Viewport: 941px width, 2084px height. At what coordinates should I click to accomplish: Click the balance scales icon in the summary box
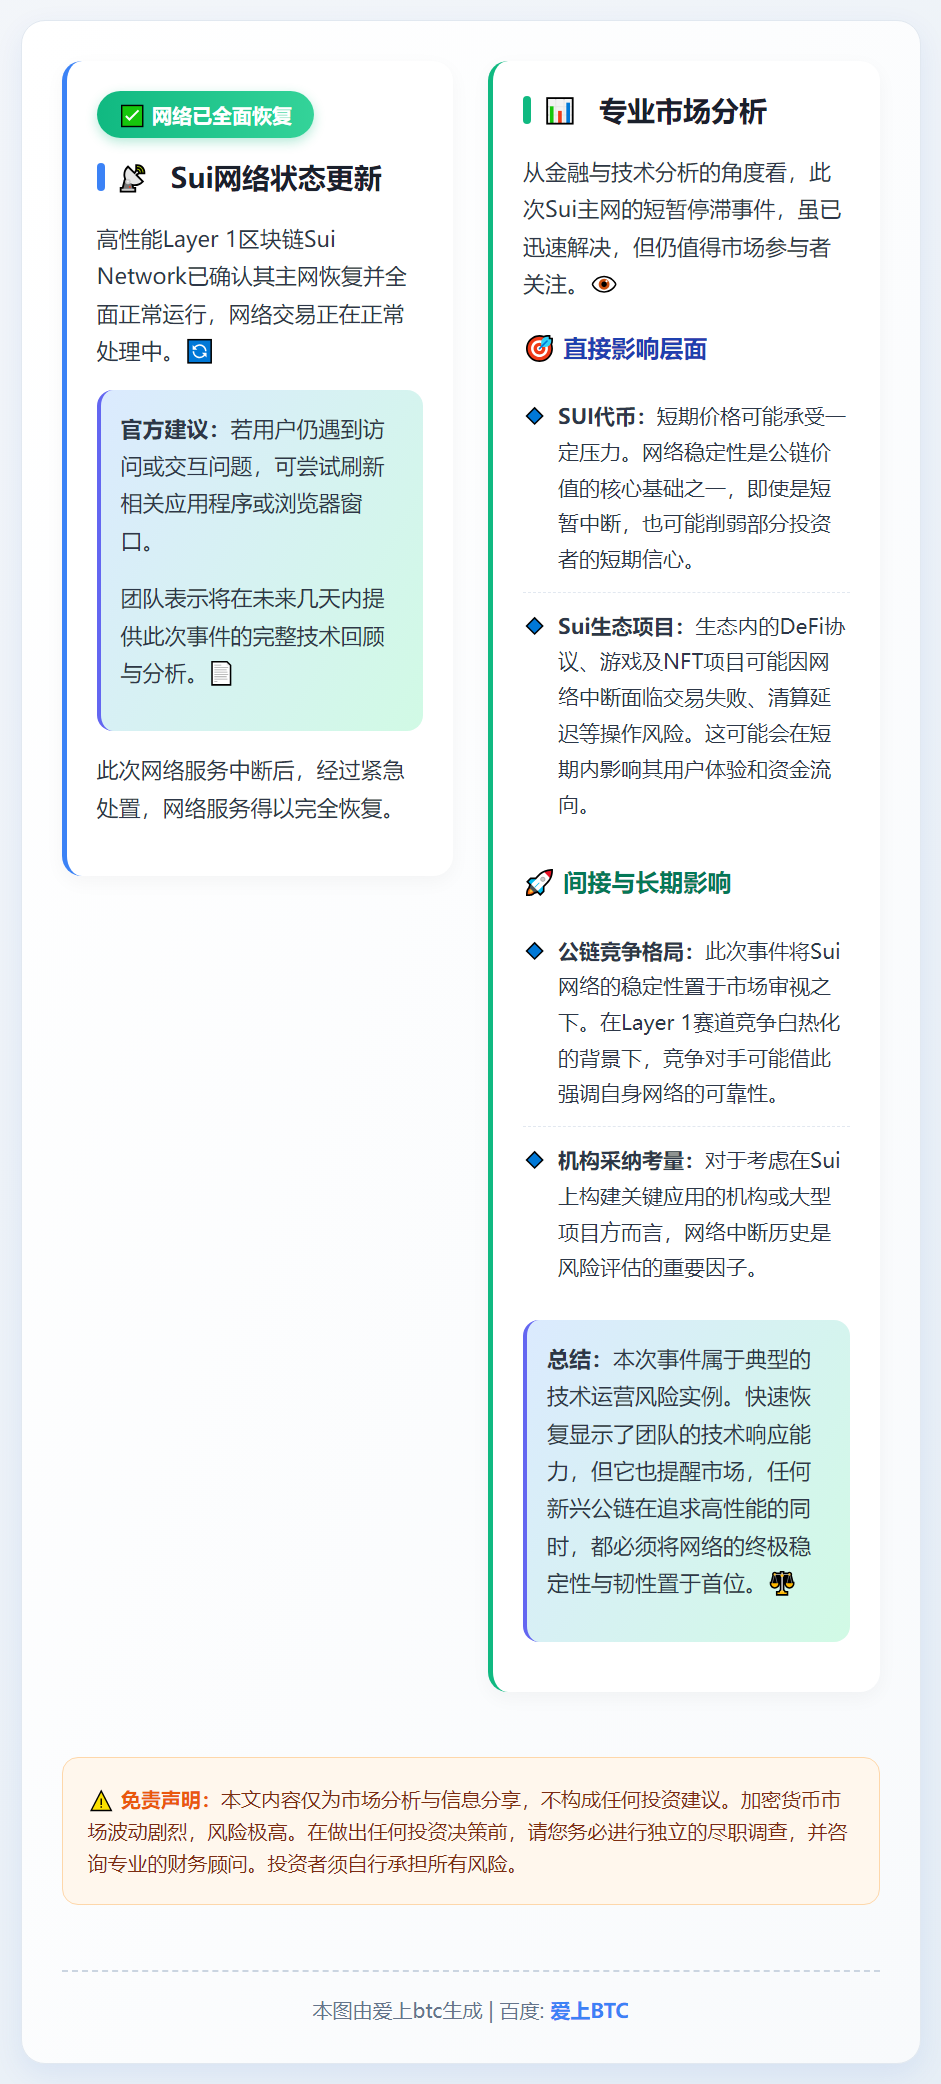pos(782,1583)
